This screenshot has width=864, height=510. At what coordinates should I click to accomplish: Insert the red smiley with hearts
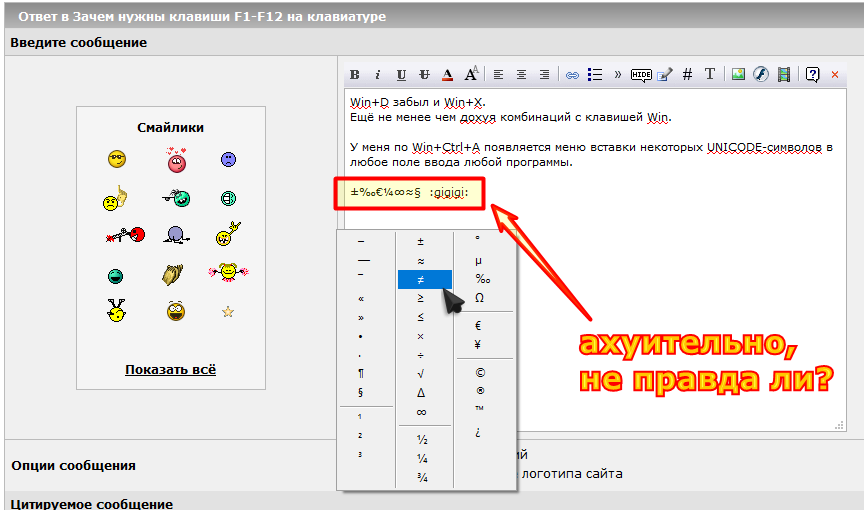pos(176,160)
